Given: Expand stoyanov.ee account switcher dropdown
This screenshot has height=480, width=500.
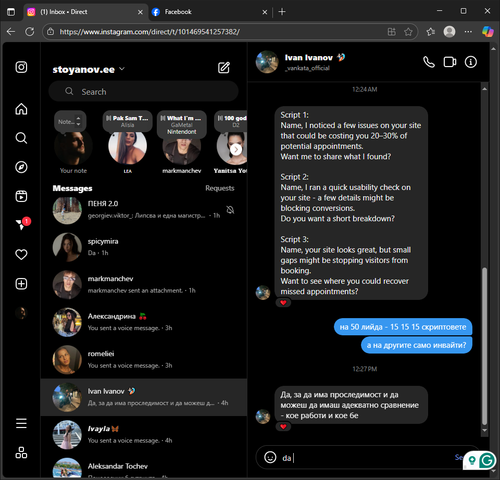Looking at the screenshot, I should pos(122,69).
